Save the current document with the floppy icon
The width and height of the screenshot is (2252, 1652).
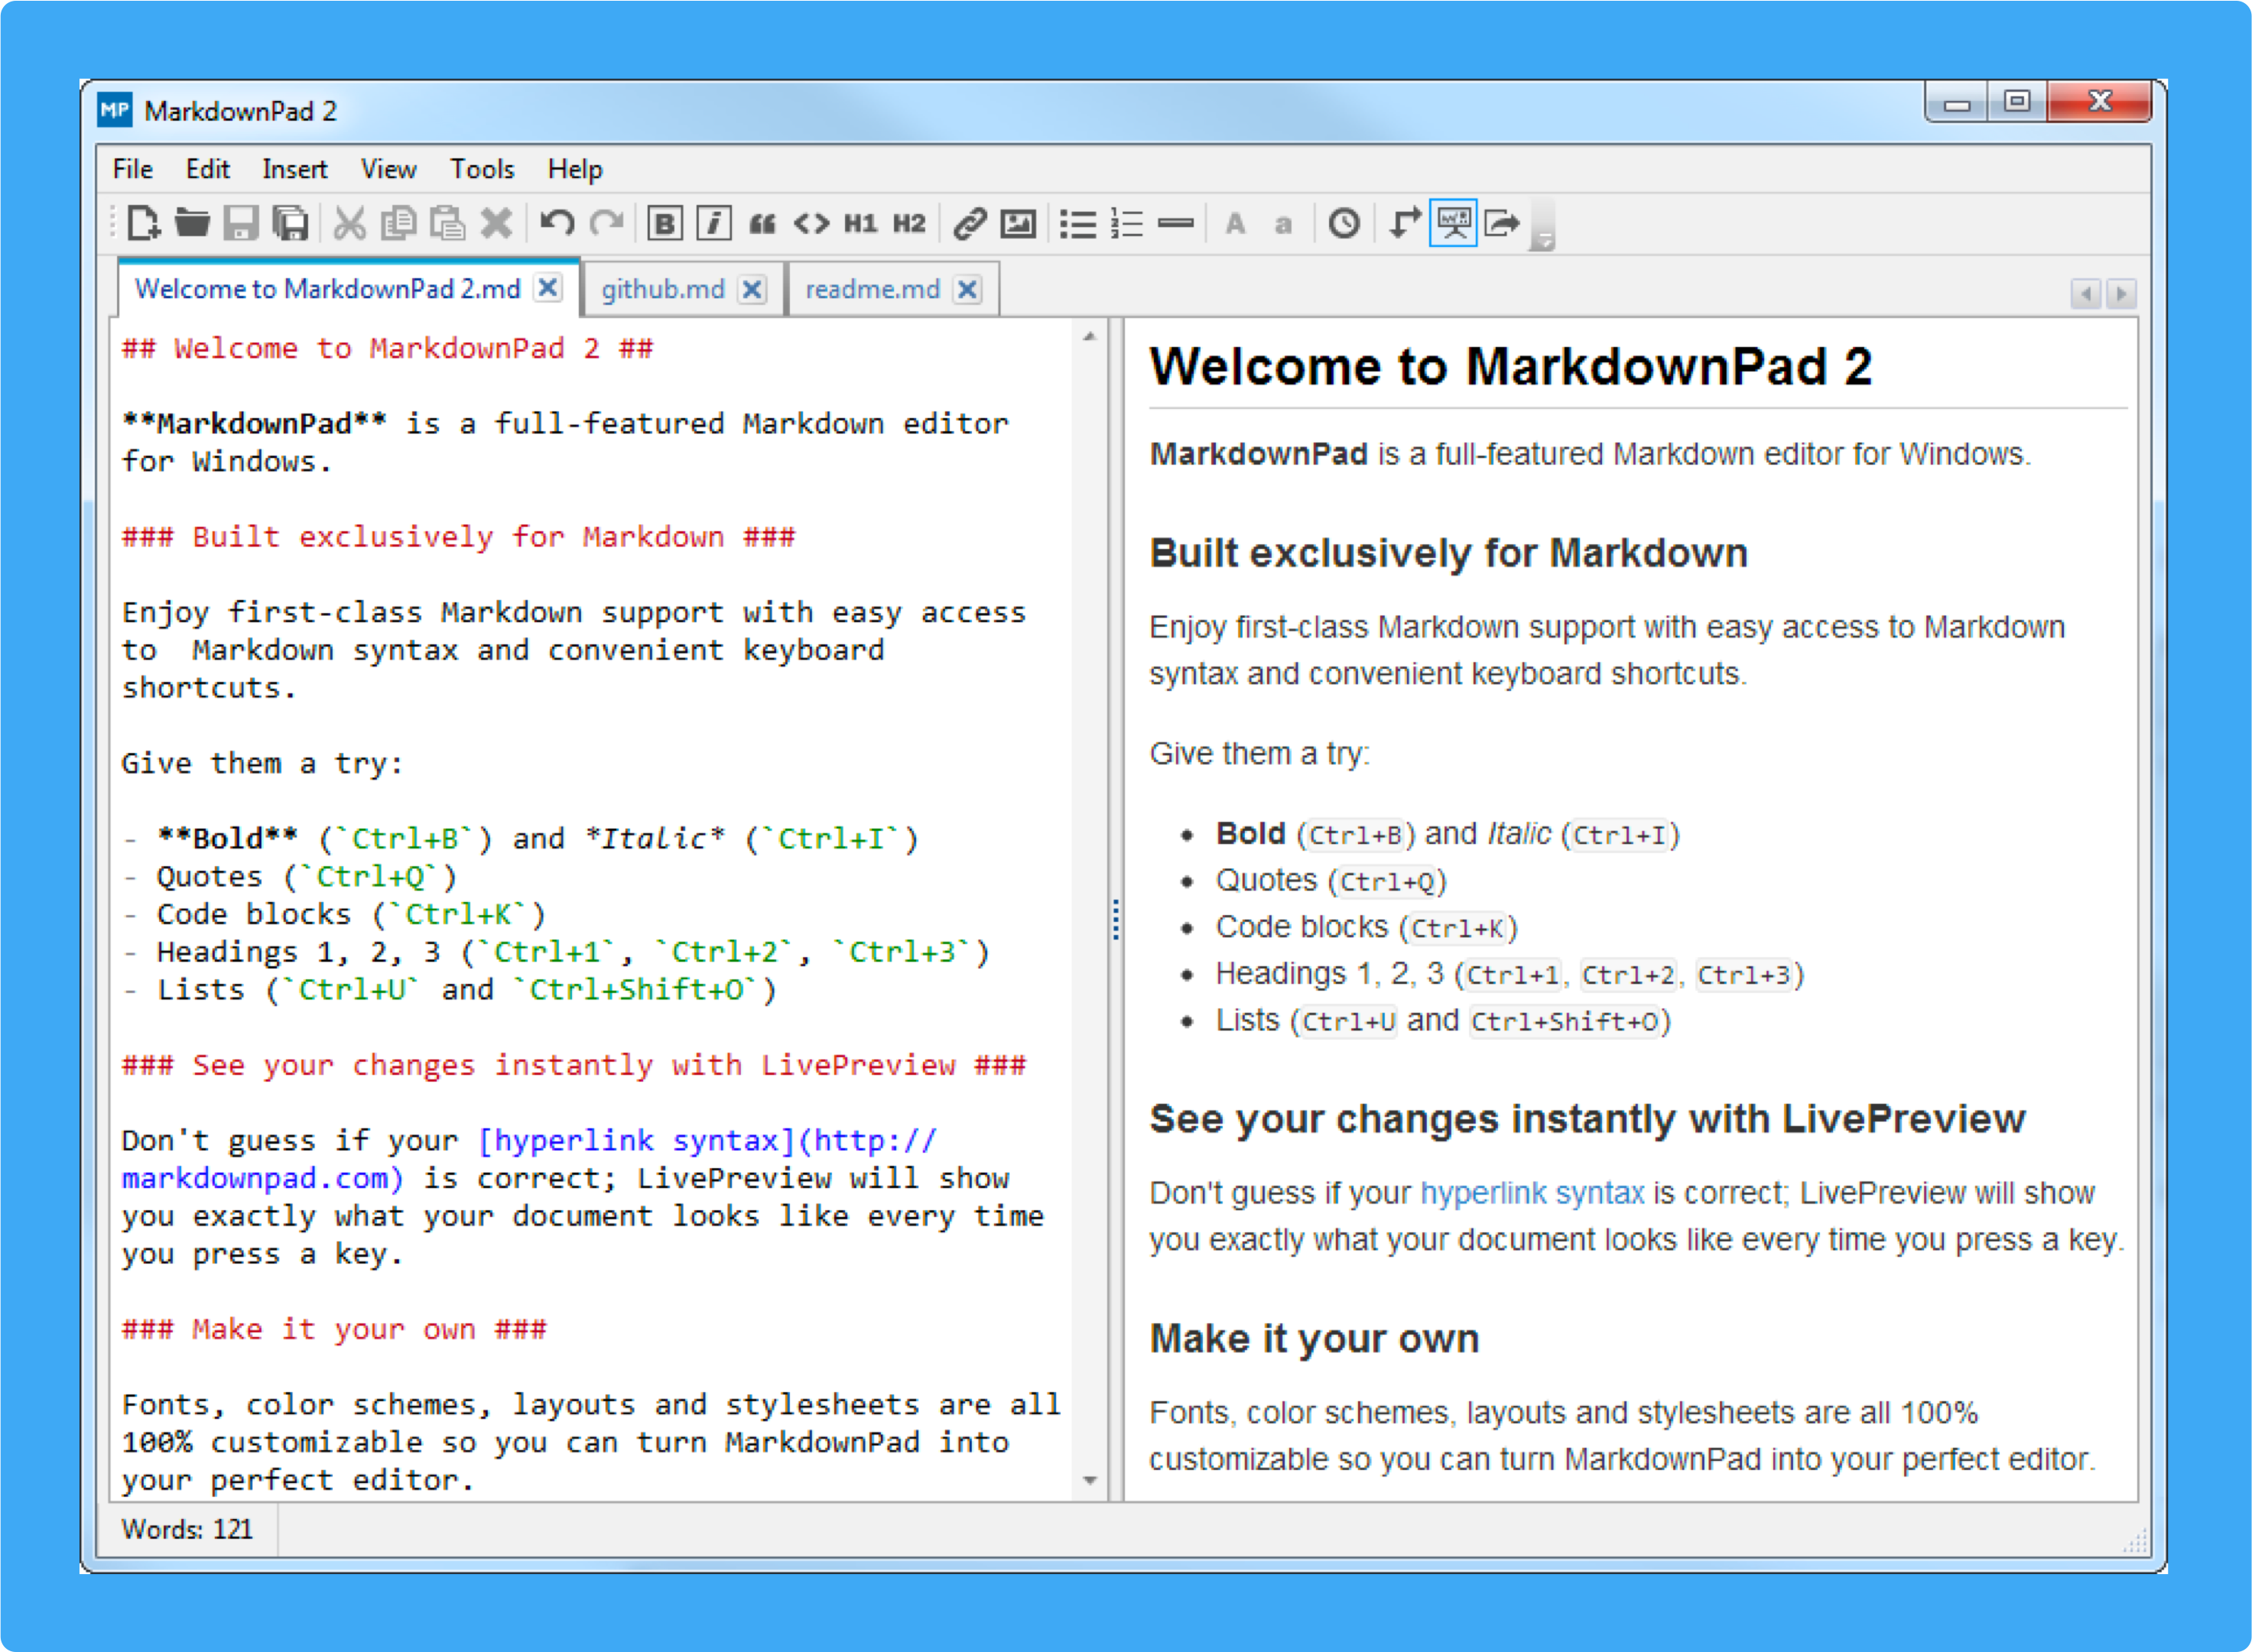click(240, 223)
